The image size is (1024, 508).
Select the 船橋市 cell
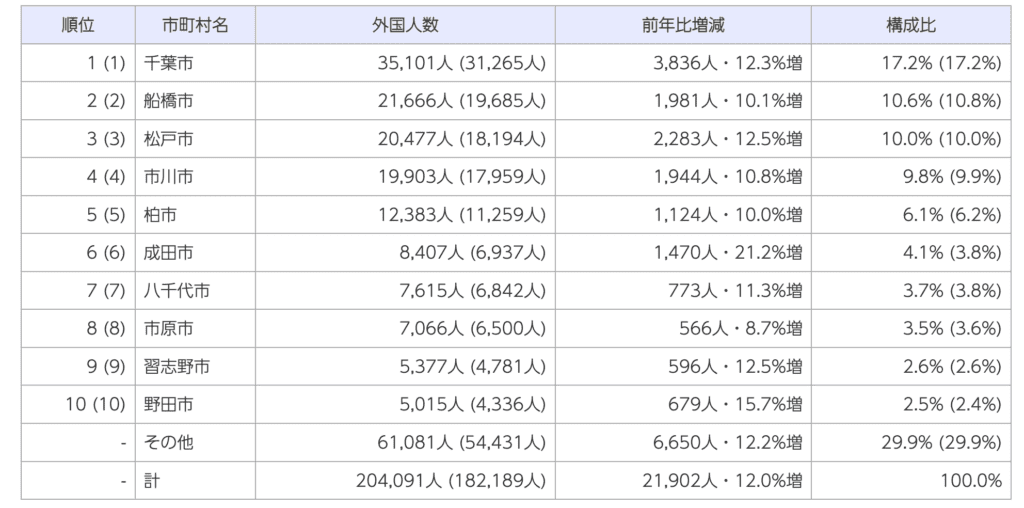[169, 100]
